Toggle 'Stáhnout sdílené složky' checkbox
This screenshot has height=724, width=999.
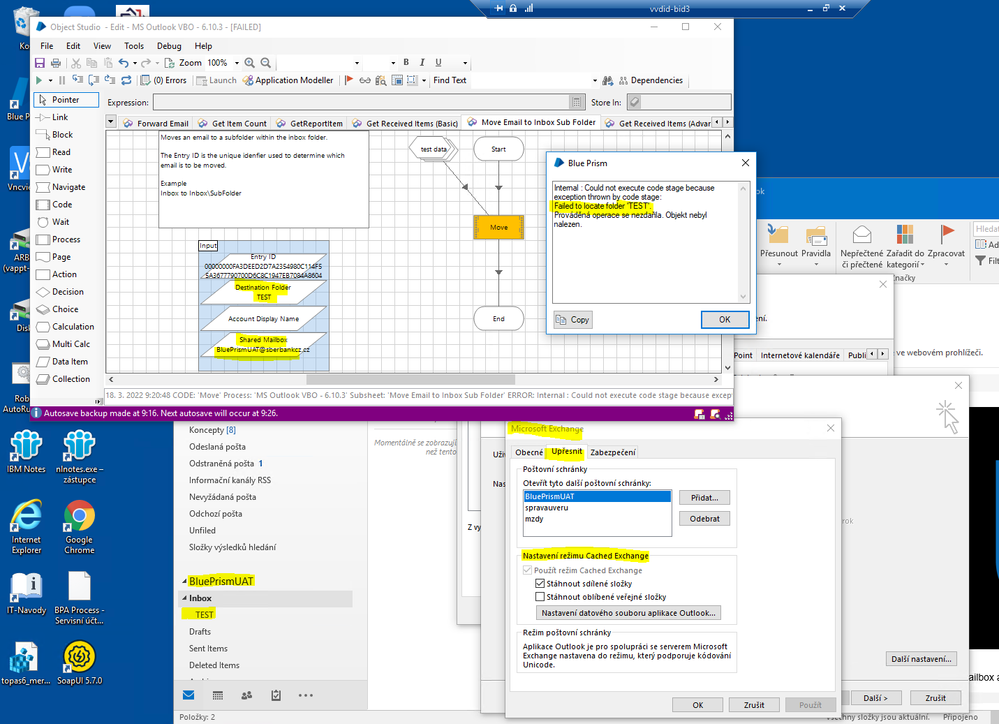[x=541, y=583]
